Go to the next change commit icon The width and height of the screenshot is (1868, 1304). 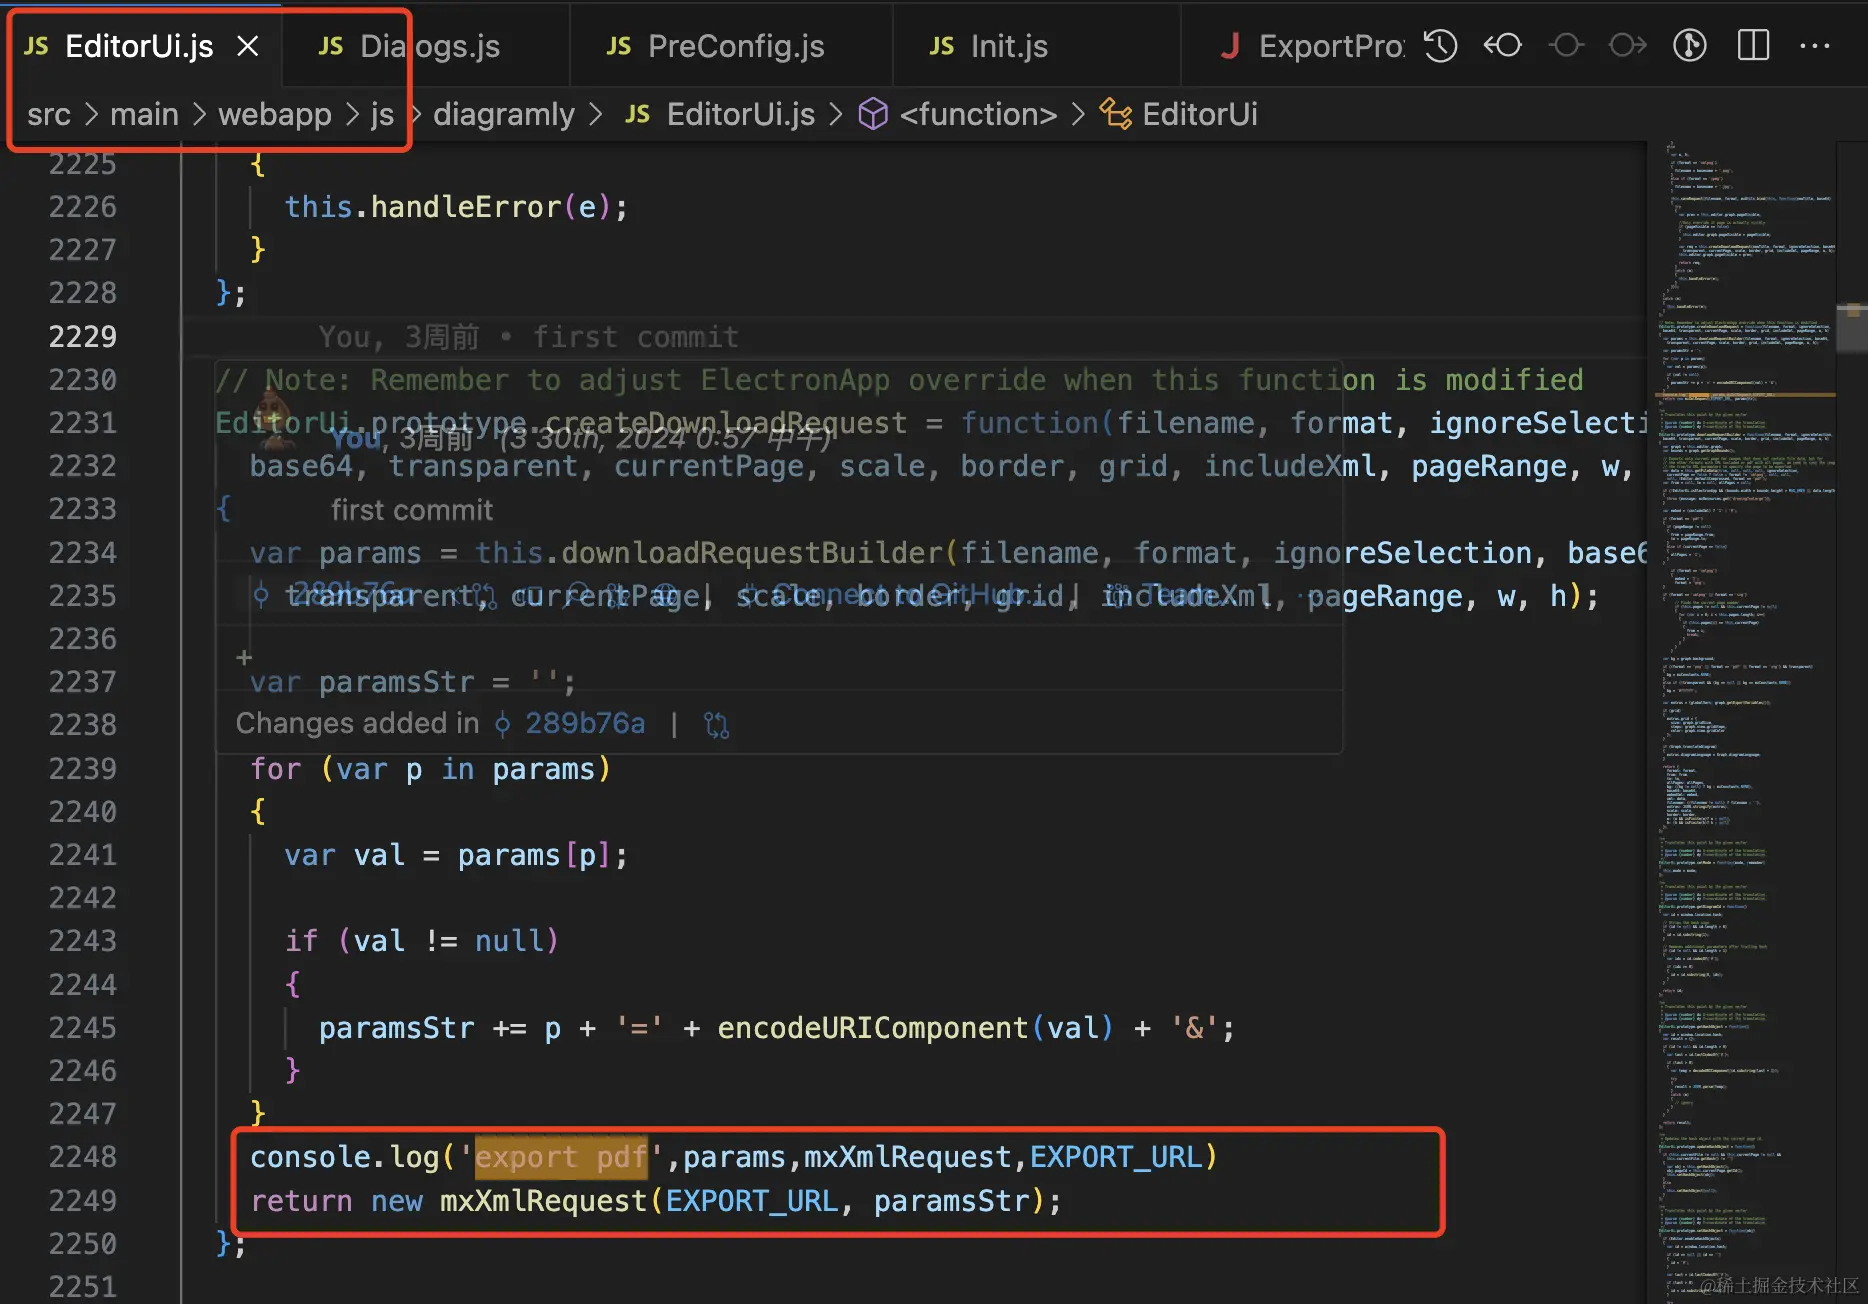click(x=1627, y=46)
